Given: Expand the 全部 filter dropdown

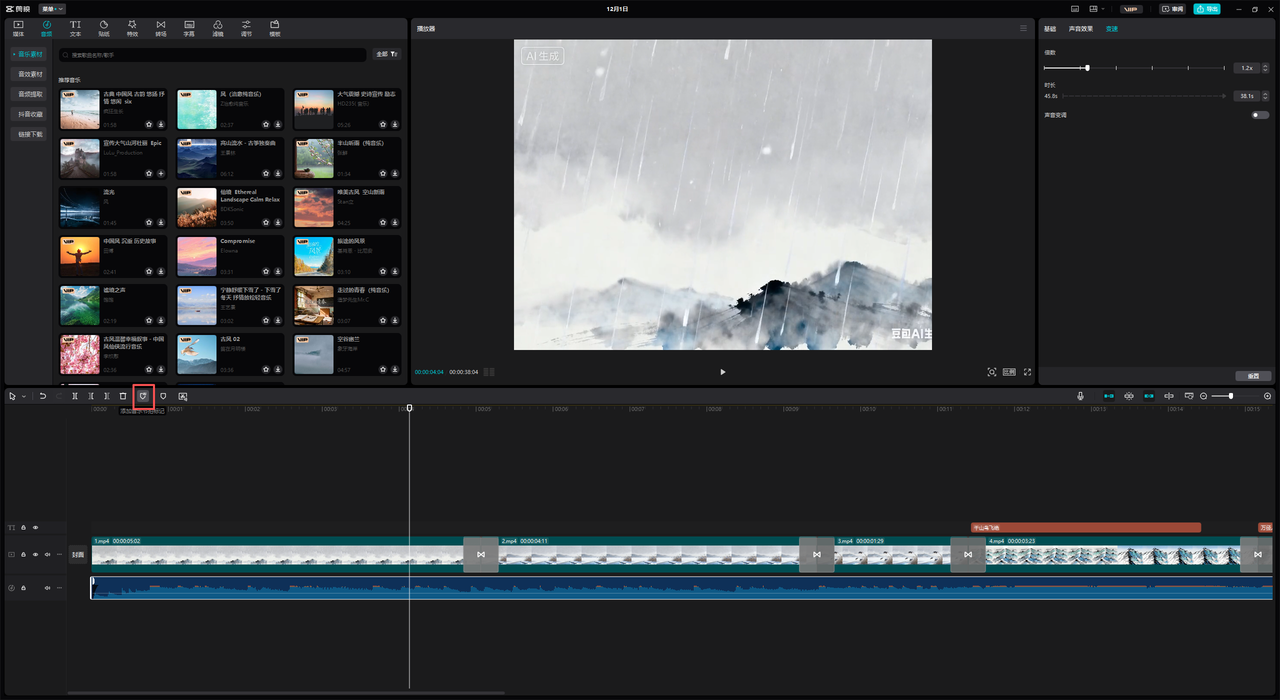Looking at the screenshot, I should pyautogui.click(x=387, y=54).
